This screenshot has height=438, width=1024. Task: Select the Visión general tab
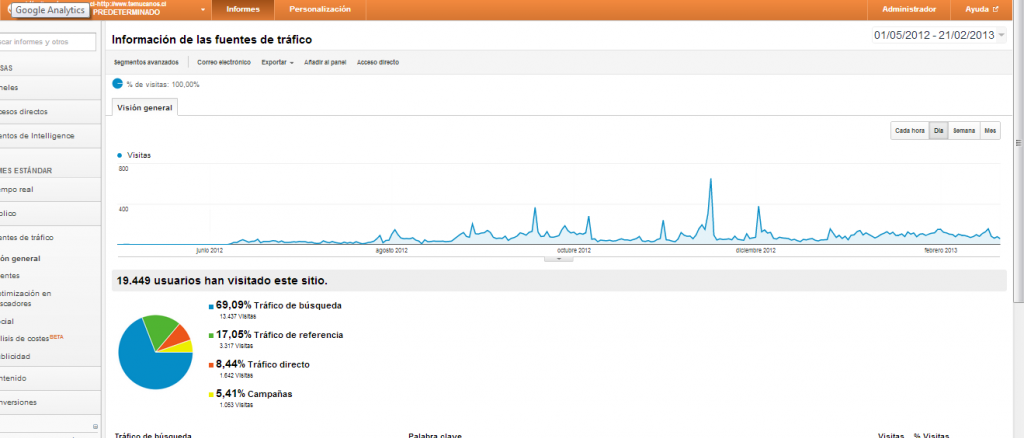coord(144,108)
